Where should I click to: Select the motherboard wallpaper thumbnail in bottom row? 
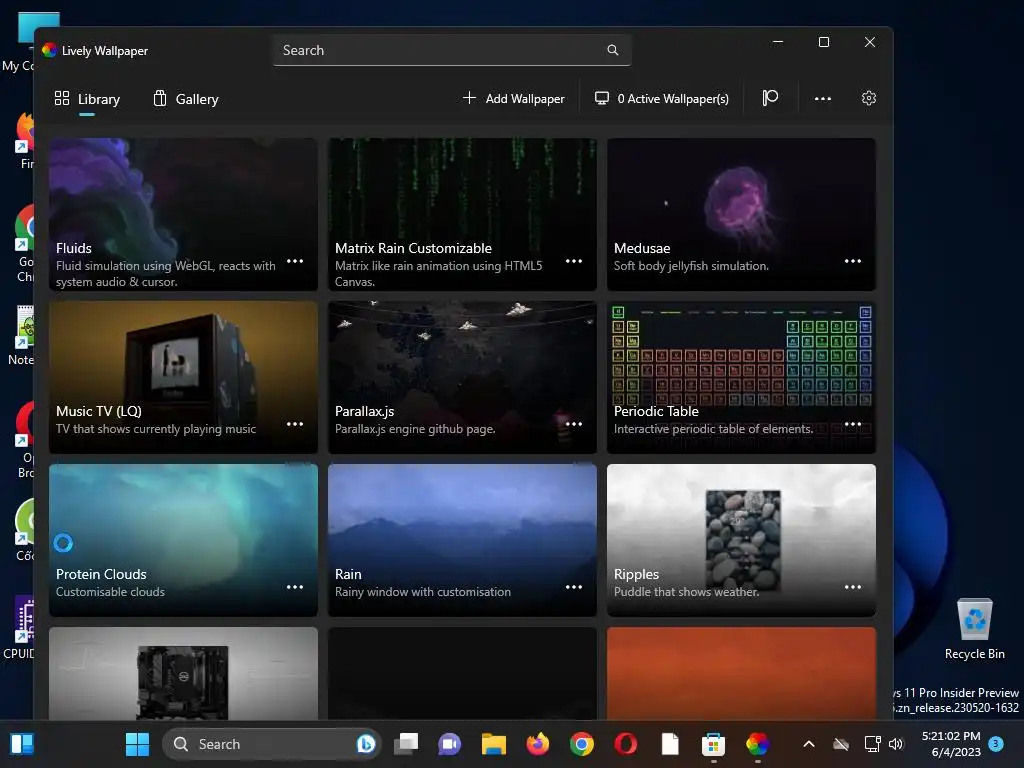point(184,673)
